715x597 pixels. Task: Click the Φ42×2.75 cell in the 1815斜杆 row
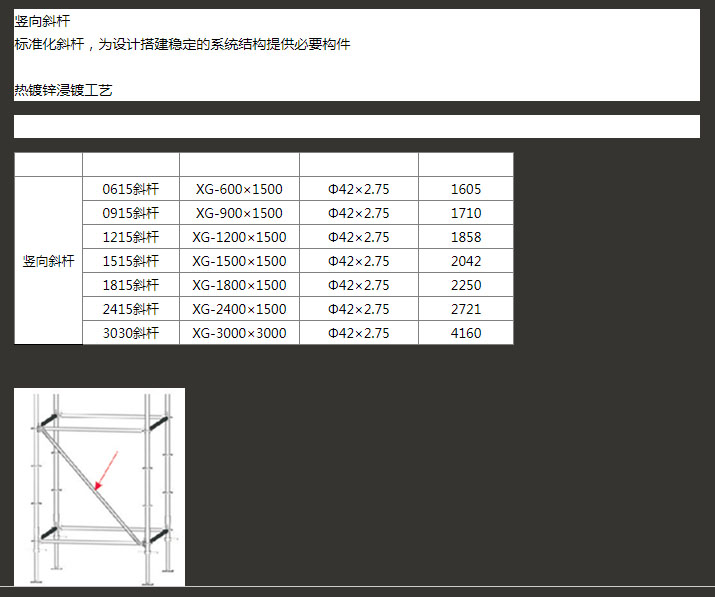pyautogui.click(x=359, y=285)
